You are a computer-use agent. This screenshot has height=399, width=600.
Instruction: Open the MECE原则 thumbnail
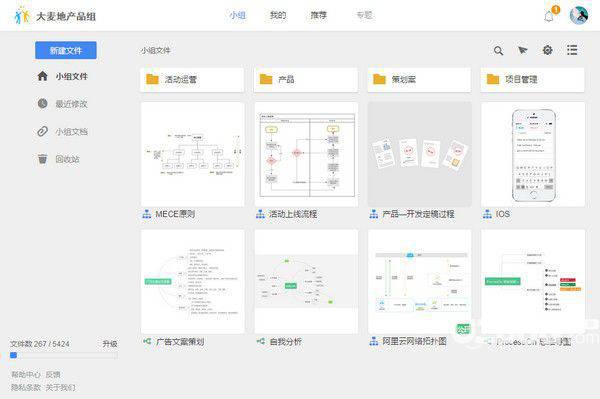(x=192, y=154)
